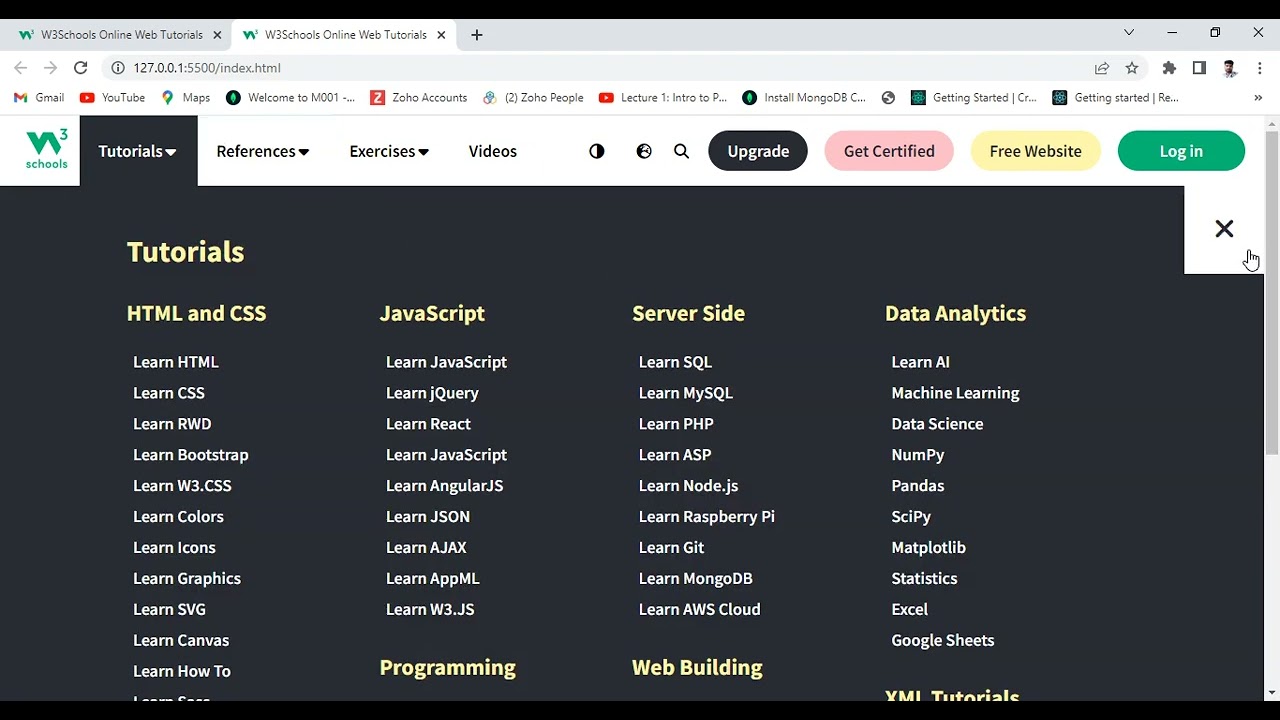Viewport: 1280px width, 720px height.
Task: Open Learn MongoDB tutorial
Action: pos(696,579)
